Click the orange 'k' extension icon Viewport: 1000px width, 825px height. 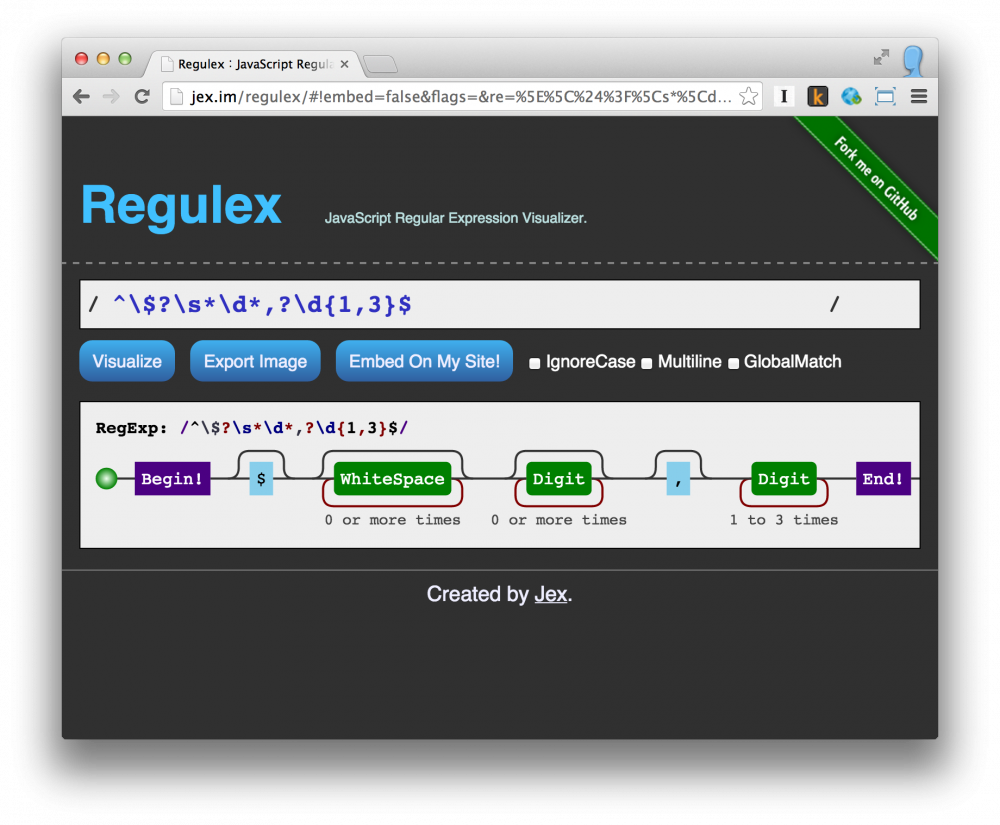(x=818, y=97)
